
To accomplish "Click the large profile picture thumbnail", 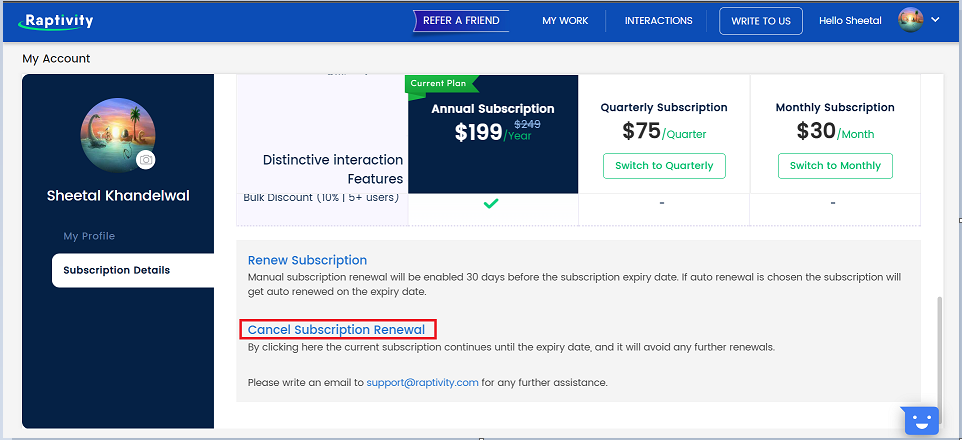I will pos(118,135).
